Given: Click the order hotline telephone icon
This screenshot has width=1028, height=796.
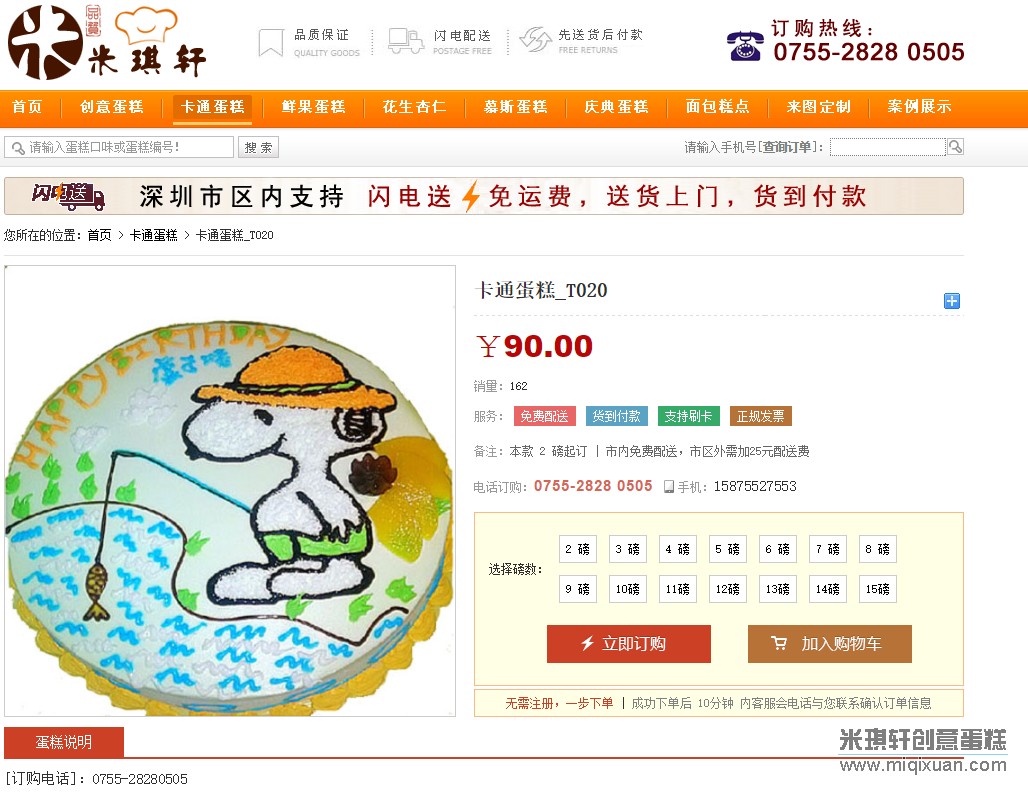Looking at the screenshot, I should [745, 46].
